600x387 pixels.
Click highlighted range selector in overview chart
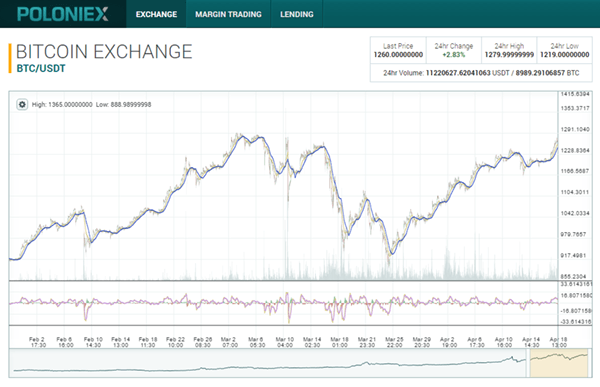click(x=559, y=363)
